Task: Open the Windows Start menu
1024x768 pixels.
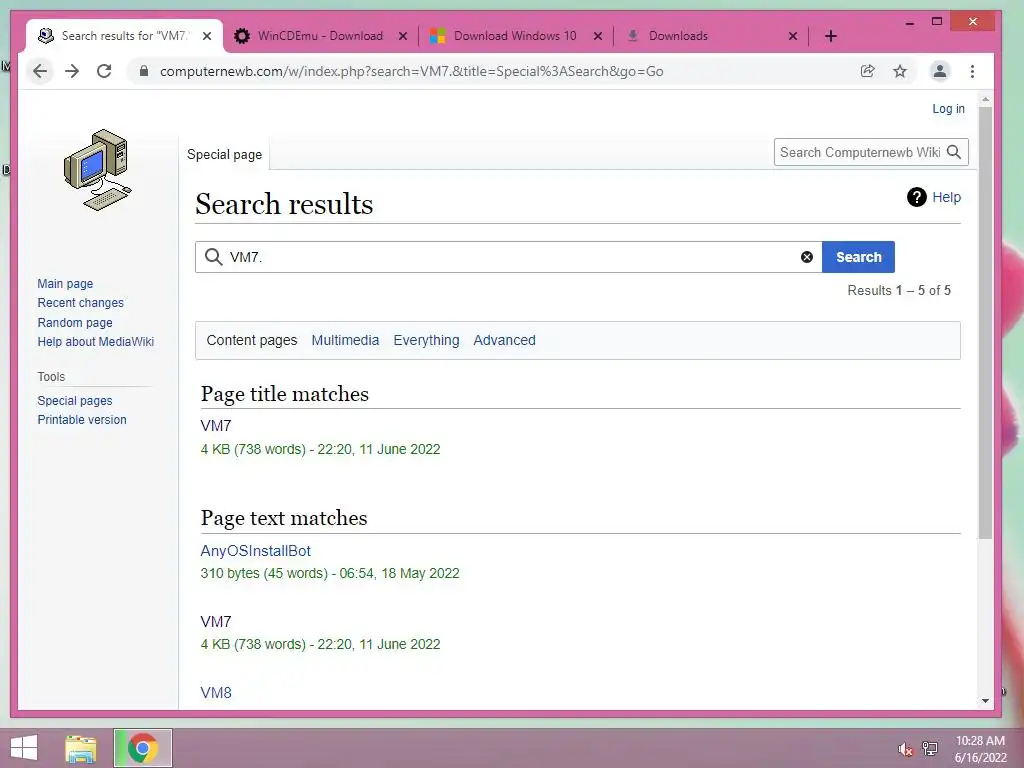Action: 24,748
